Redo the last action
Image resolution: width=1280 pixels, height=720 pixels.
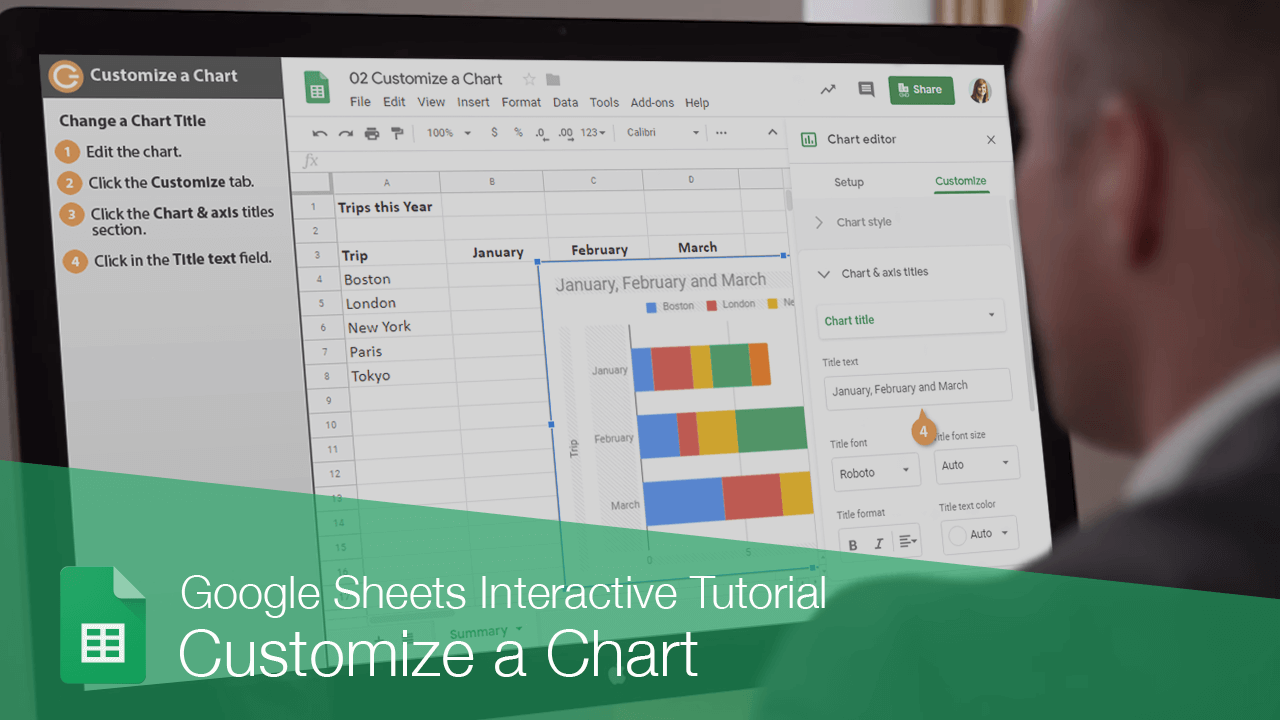pyautogui.click(x=345, y=132)
